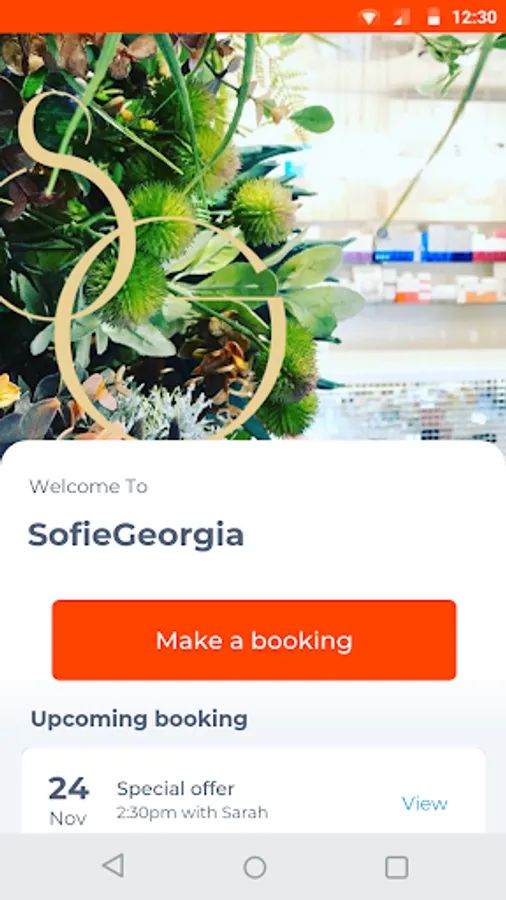Tap the Upcoming booking heading

pyautogui.click(x=139, y=719)
